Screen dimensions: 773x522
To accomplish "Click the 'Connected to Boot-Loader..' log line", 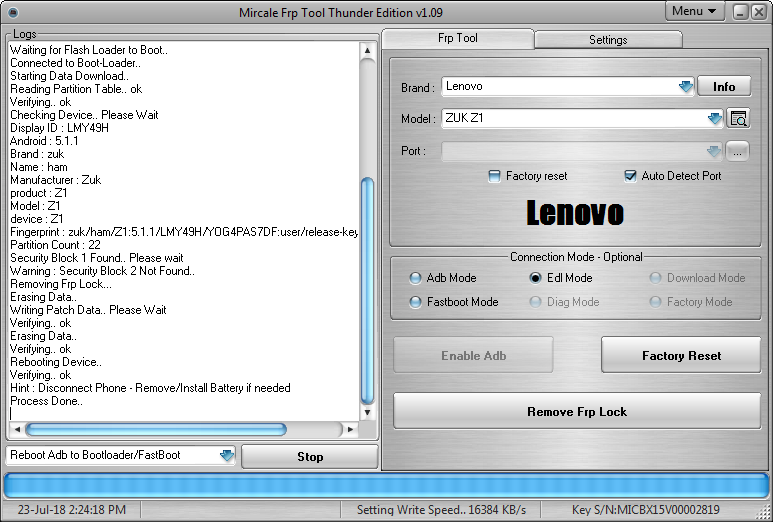I will click(75, 63).
